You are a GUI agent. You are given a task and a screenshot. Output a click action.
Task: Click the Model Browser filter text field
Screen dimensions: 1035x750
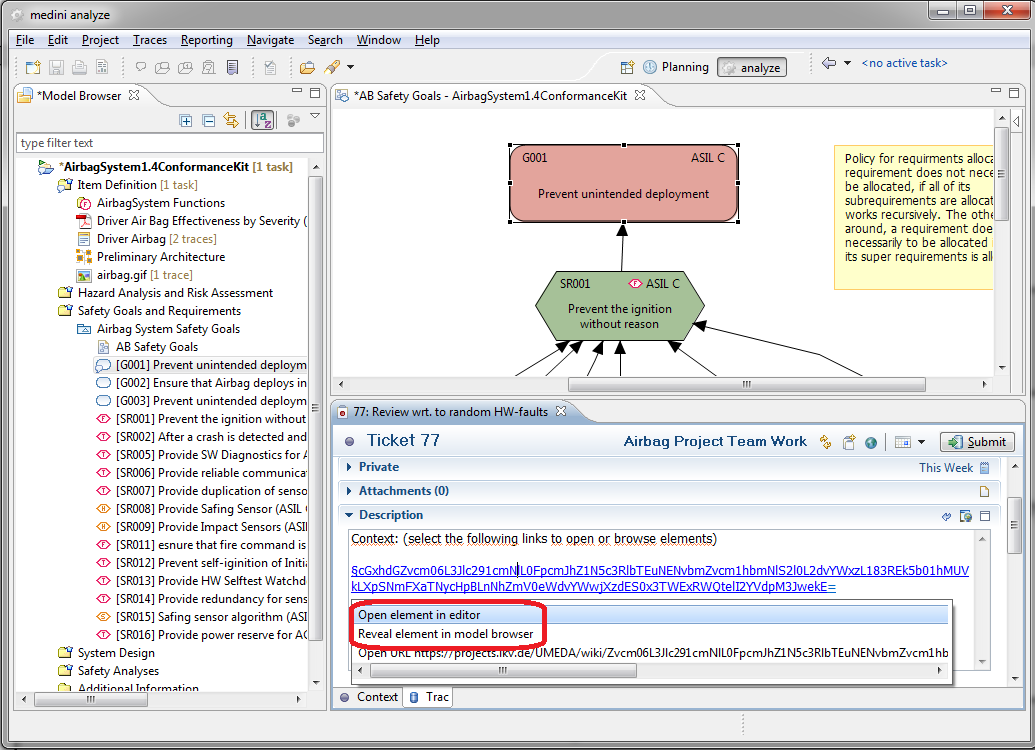tap(169, 143)
